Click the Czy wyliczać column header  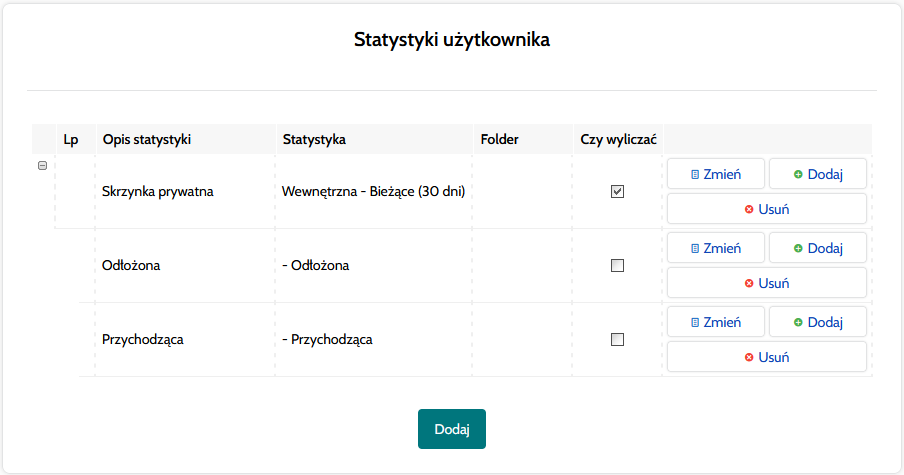[618, 140]
